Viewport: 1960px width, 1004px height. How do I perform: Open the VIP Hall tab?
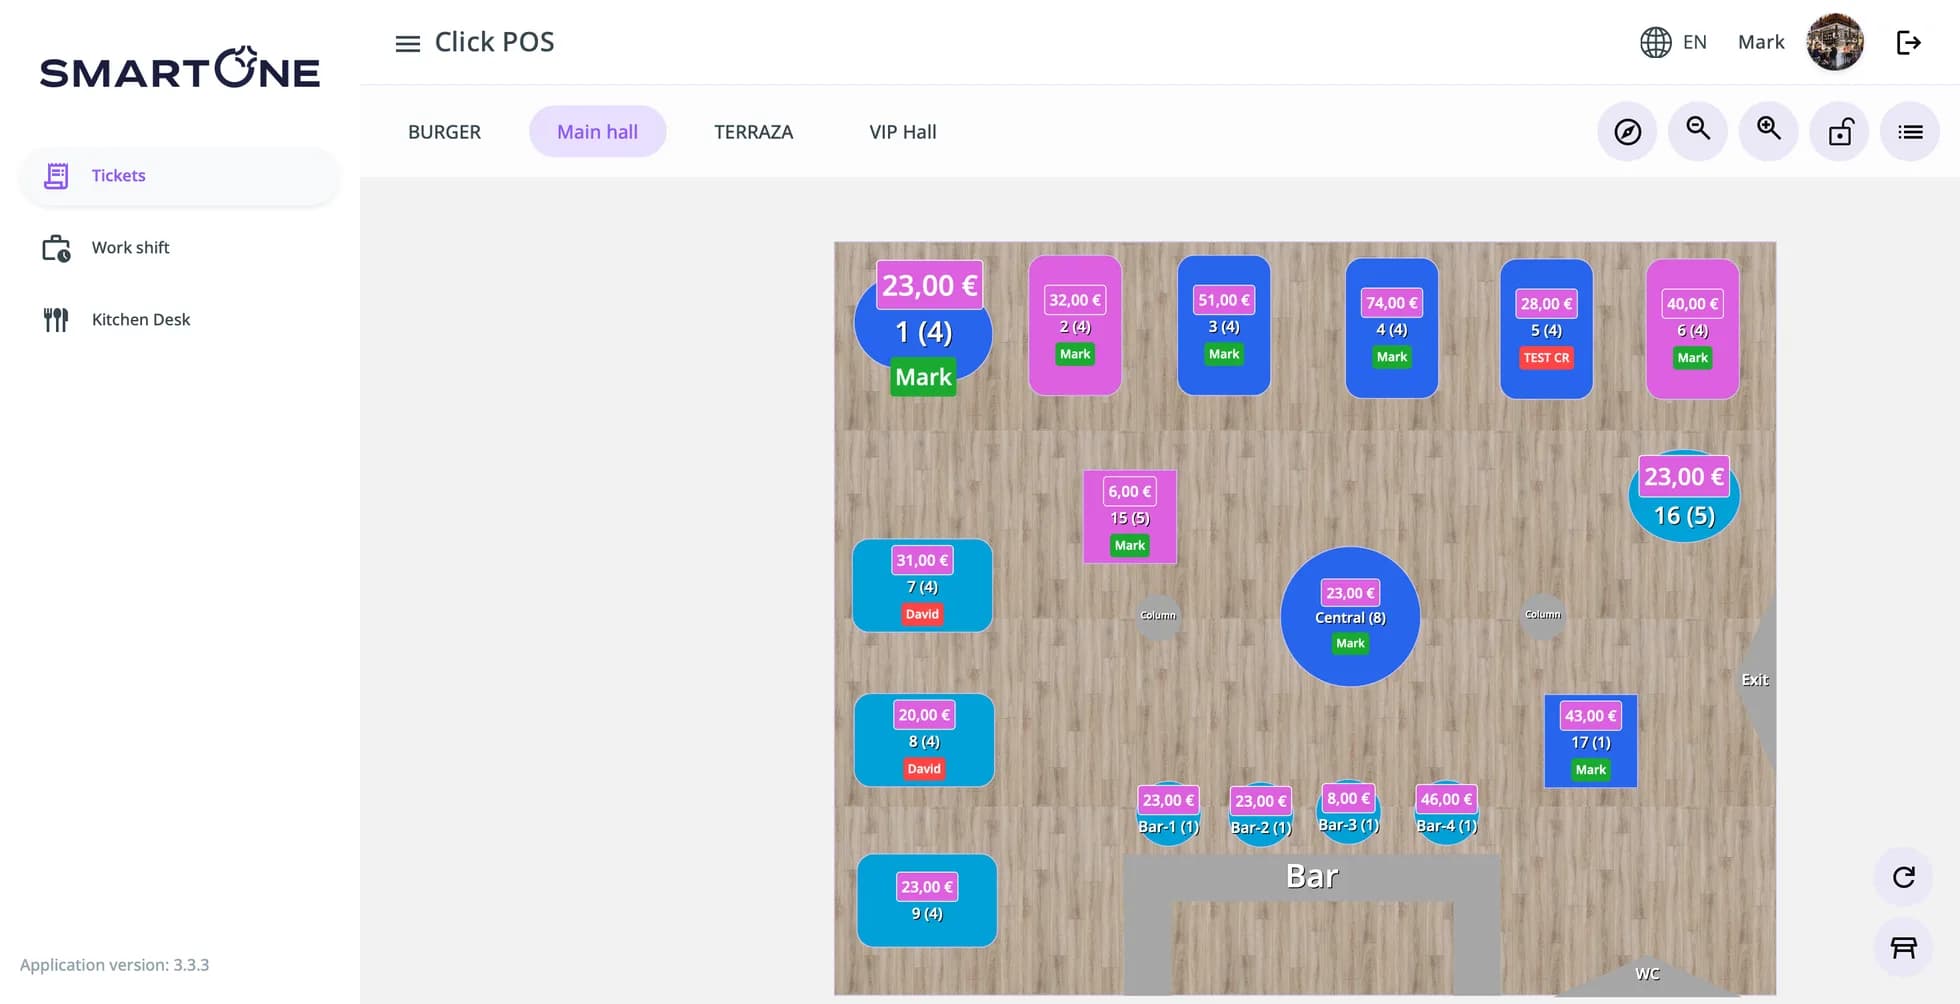(x=903, y=132)
